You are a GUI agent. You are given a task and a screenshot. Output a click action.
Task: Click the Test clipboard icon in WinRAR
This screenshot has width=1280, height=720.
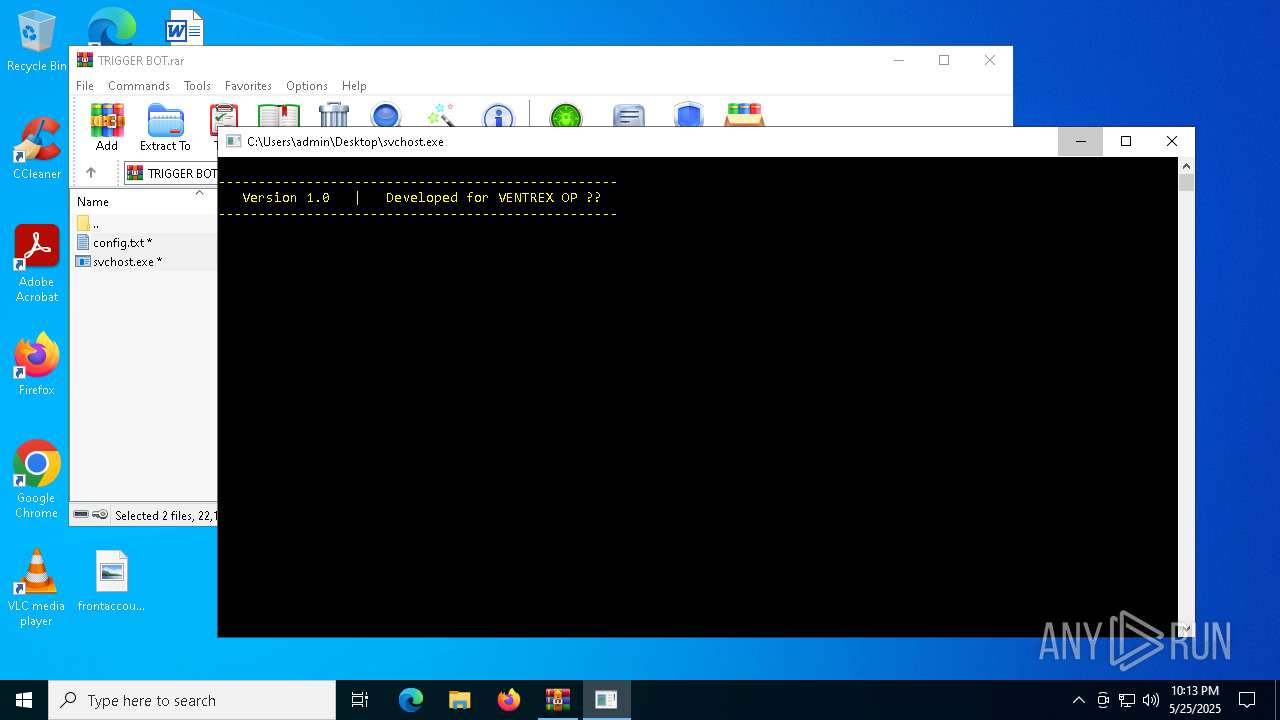(224, 116)
